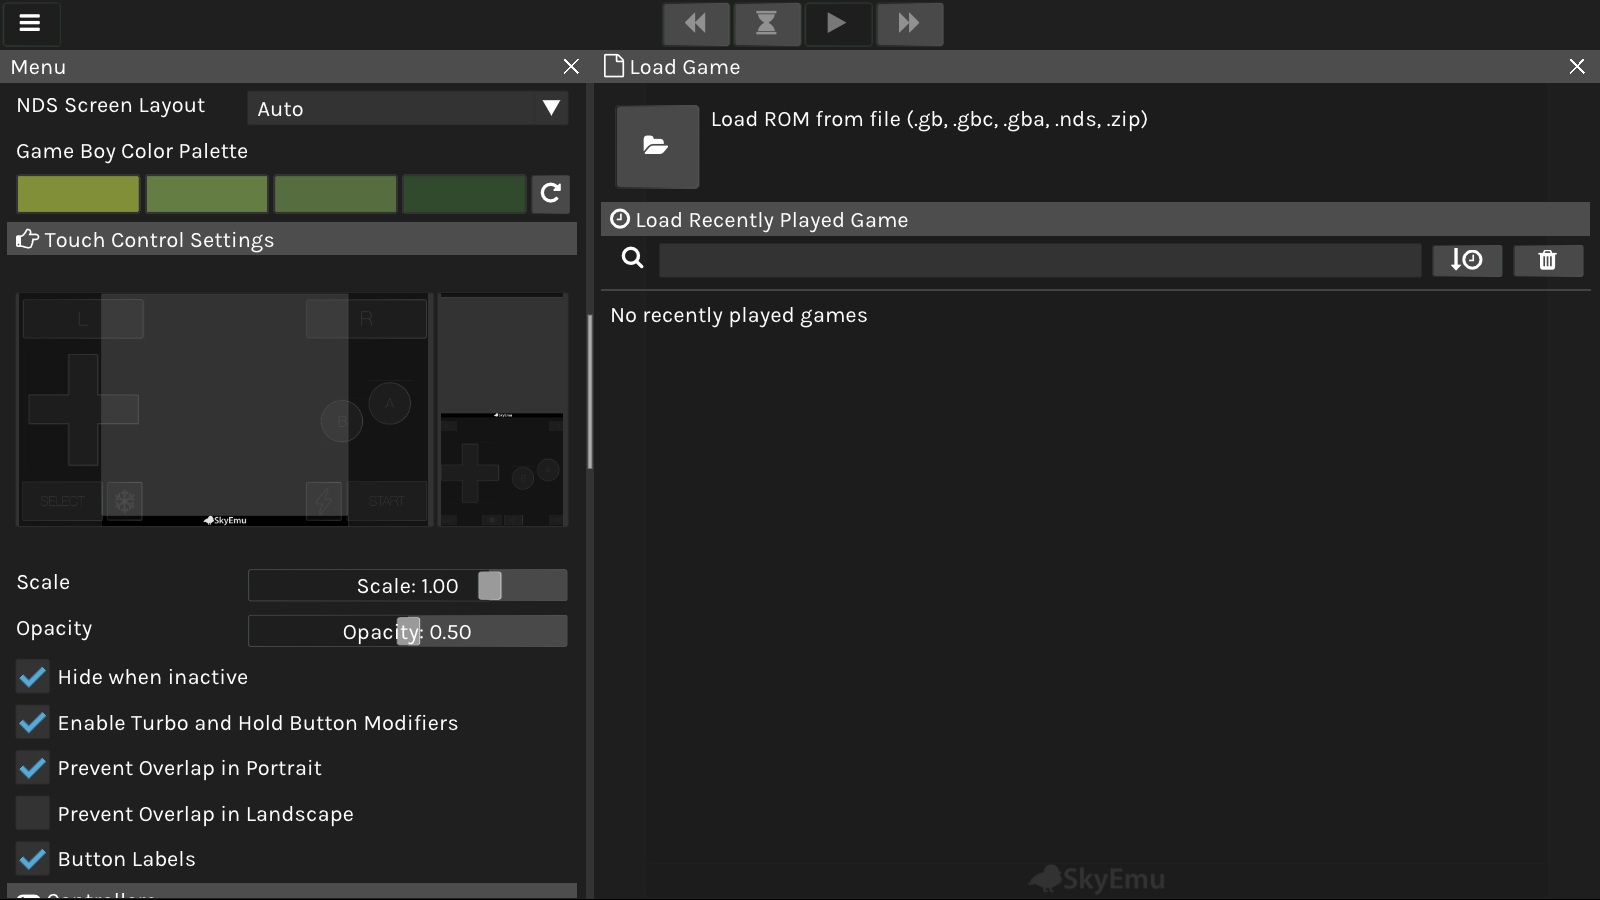Viewport: 1600px width, 900px height.
Task: Click the rewind button in top toolbar
Action: 696,23
